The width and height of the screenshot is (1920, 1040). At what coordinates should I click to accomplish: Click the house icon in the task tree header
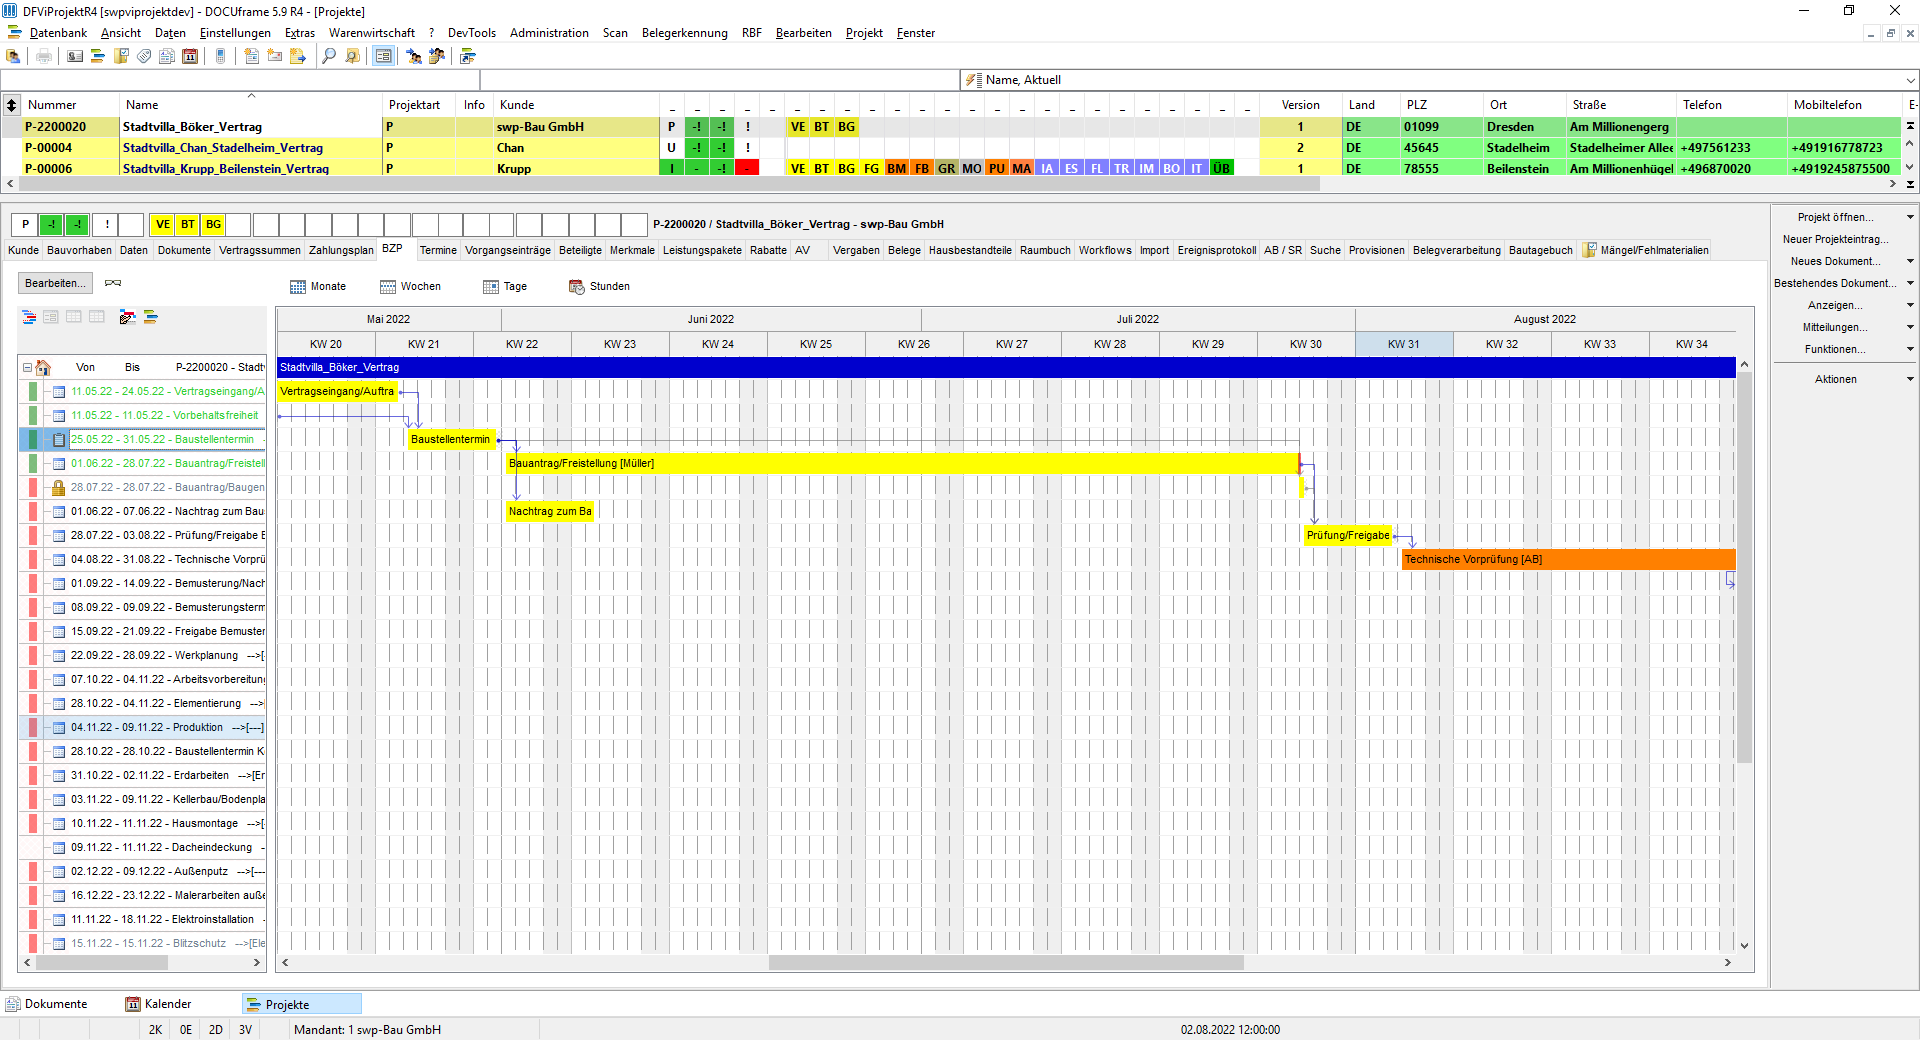[x=43, y=367]
